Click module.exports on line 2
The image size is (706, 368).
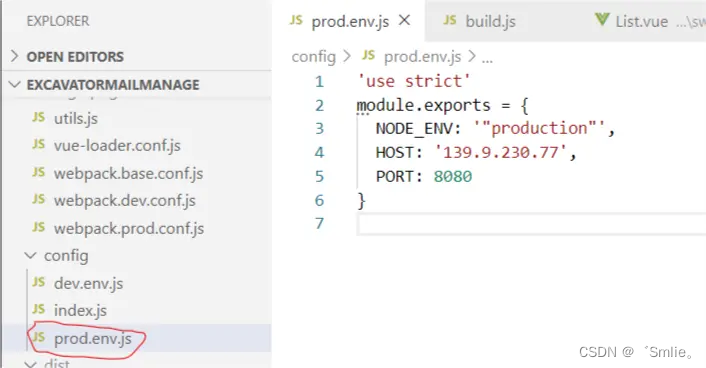(424, 106)
